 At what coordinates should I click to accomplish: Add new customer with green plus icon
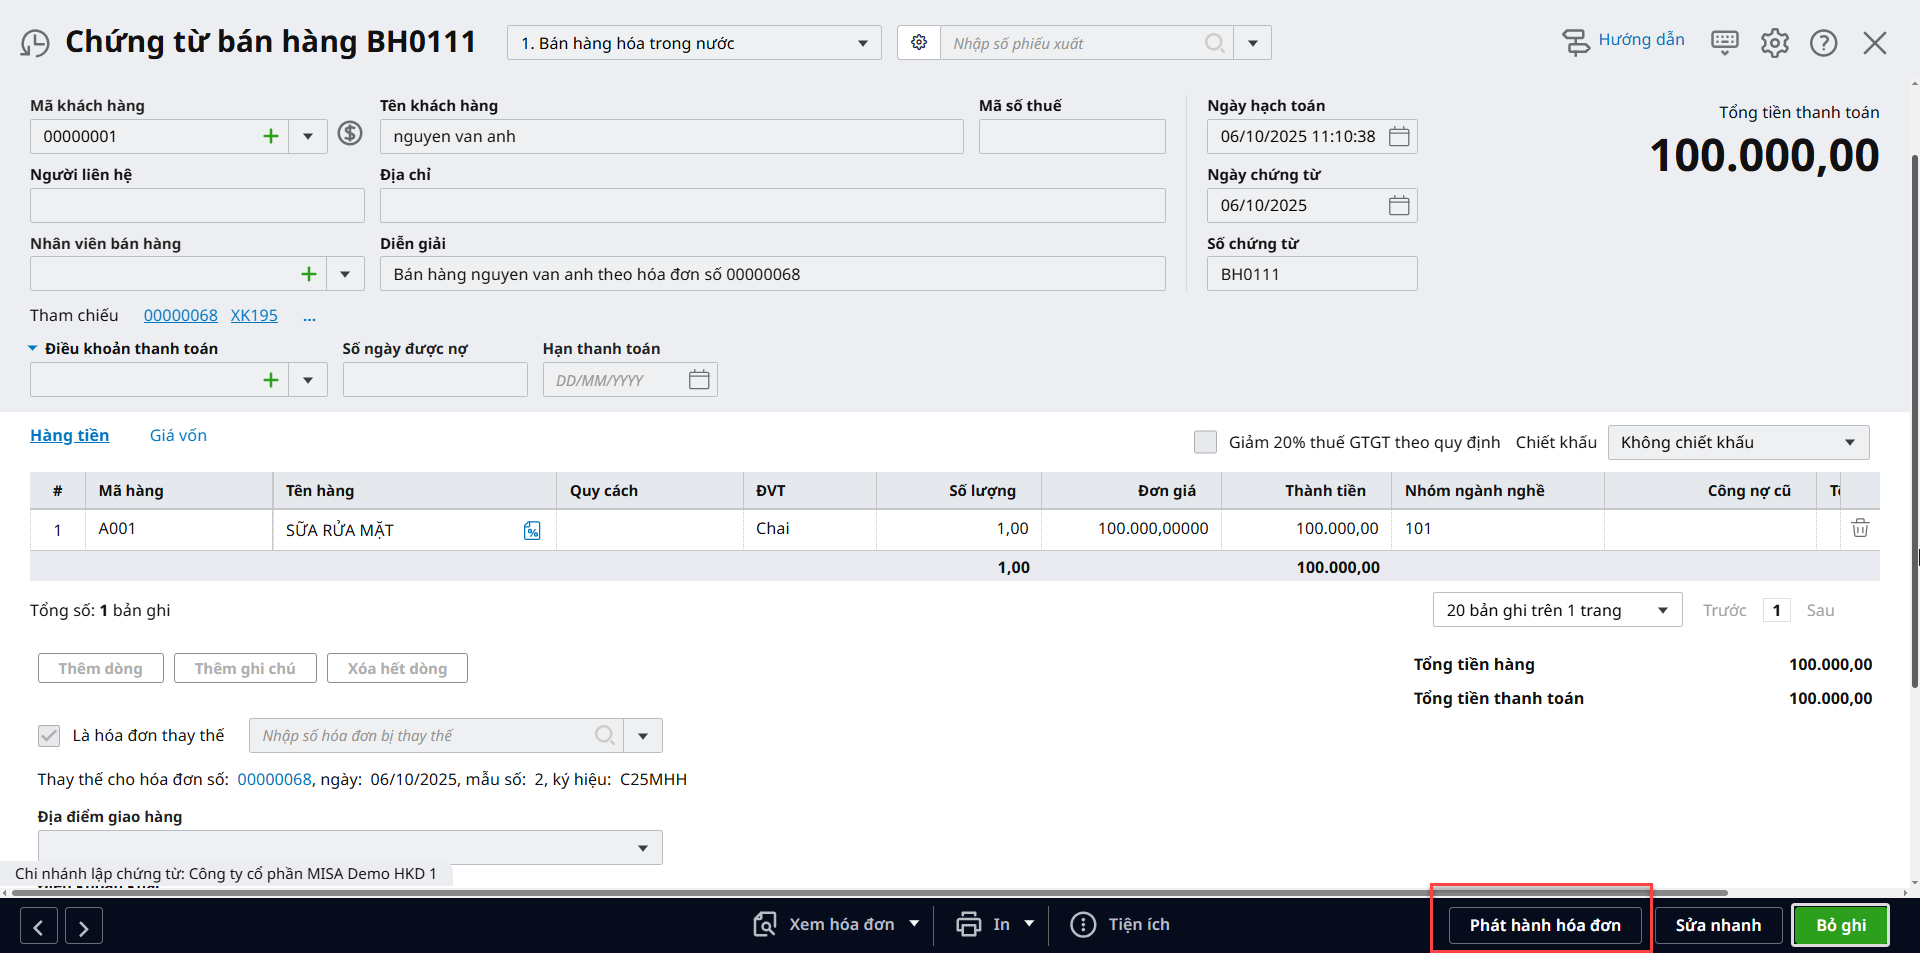(270, 136)
